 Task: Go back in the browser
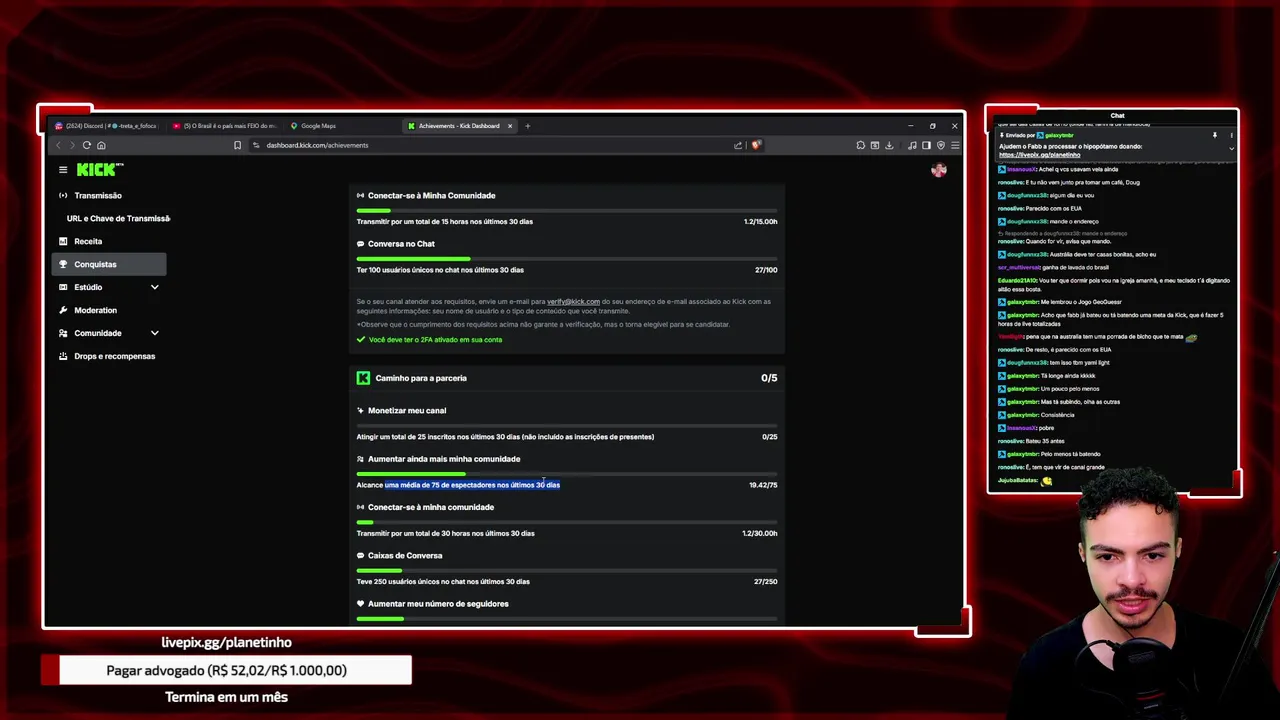point(58,145)
